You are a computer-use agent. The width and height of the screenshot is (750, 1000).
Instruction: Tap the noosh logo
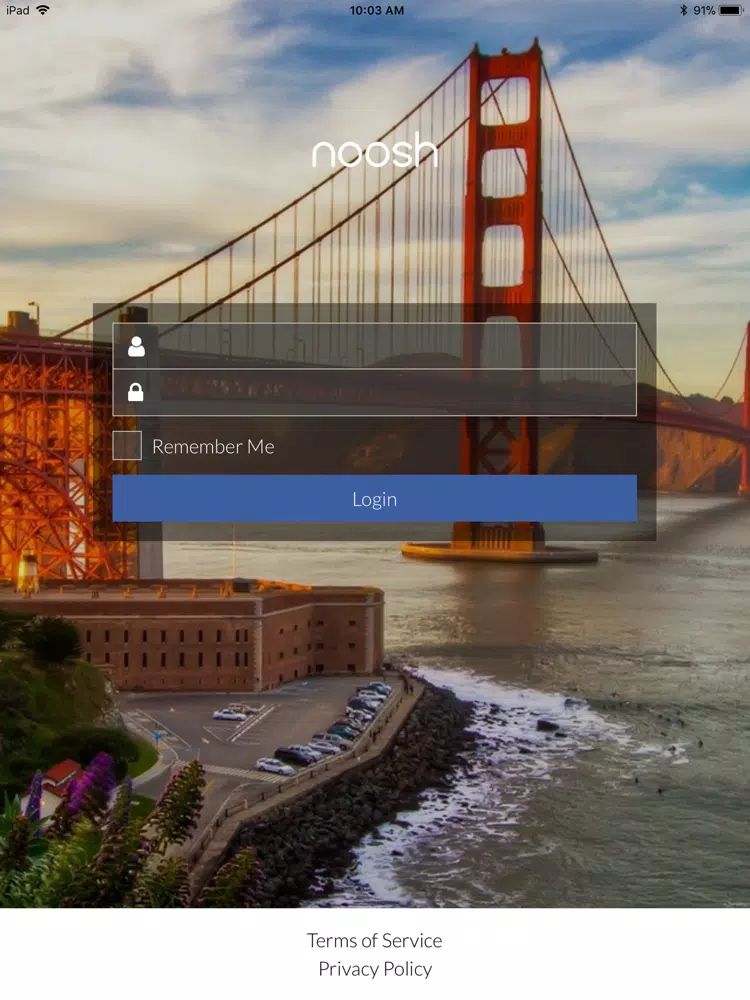[374, 151]
